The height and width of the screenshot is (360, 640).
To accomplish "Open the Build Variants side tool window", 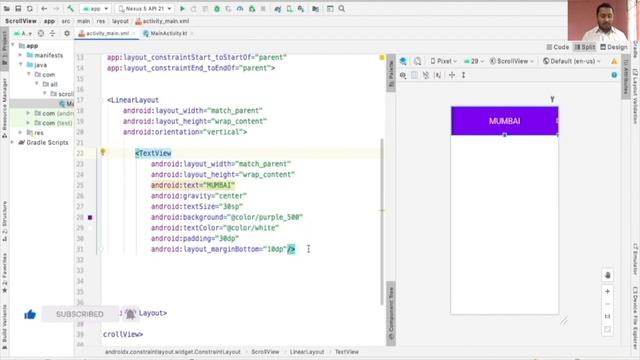I will [4, 327].
